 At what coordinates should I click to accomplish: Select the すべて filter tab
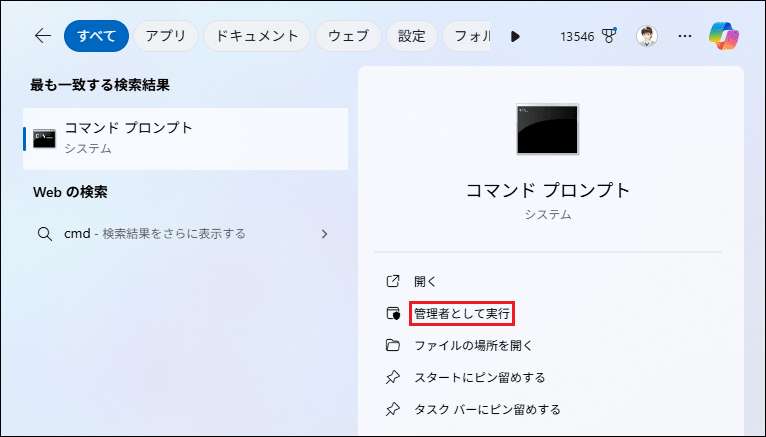pyautogui.click(x=97, y=36)
